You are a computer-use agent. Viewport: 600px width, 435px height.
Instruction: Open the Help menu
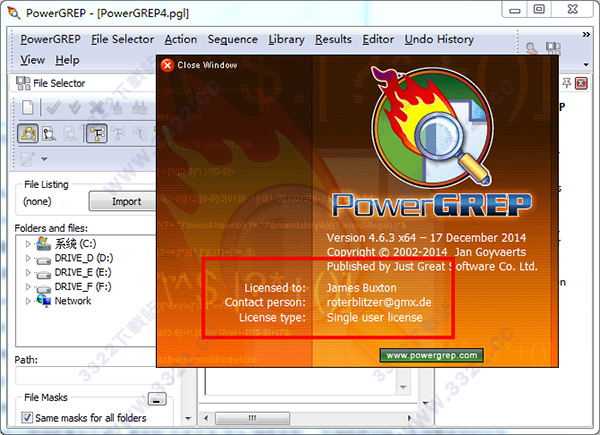click(x=67, y=60)
